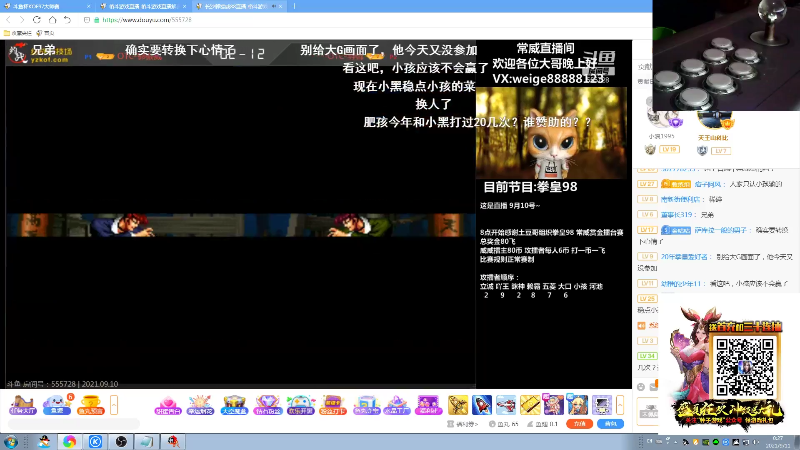Switch to the second browser tab

(x=143, y=6)
